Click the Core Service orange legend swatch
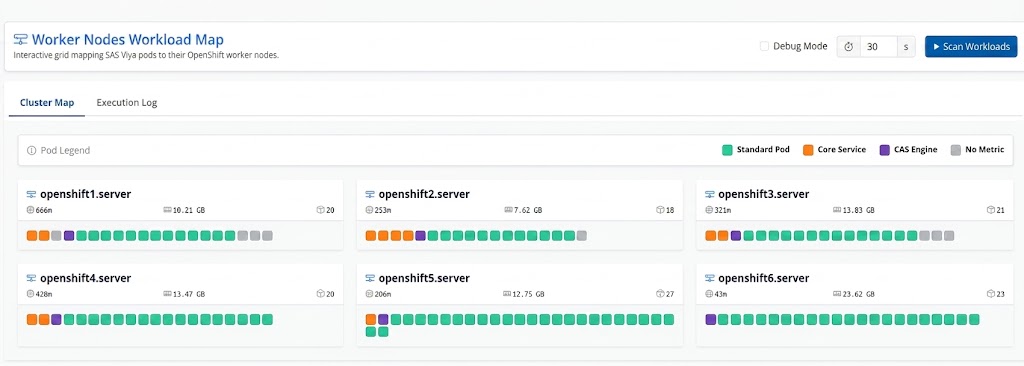Viewport: 1024px width, 366px height. tap(808, 150)
